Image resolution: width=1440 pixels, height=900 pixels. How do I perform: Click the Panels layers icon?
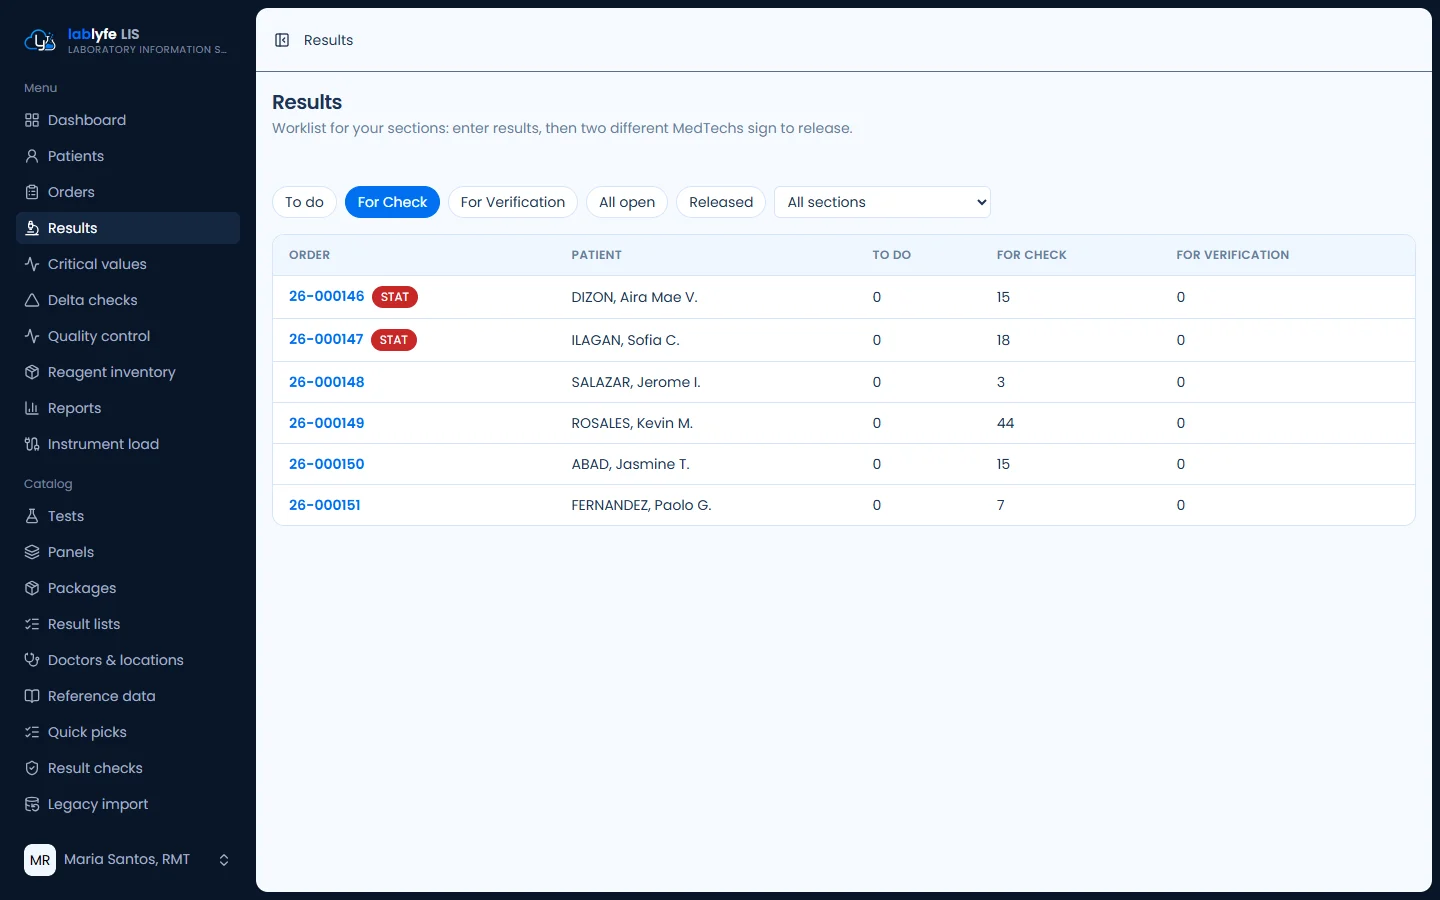[x=32, y=552]
